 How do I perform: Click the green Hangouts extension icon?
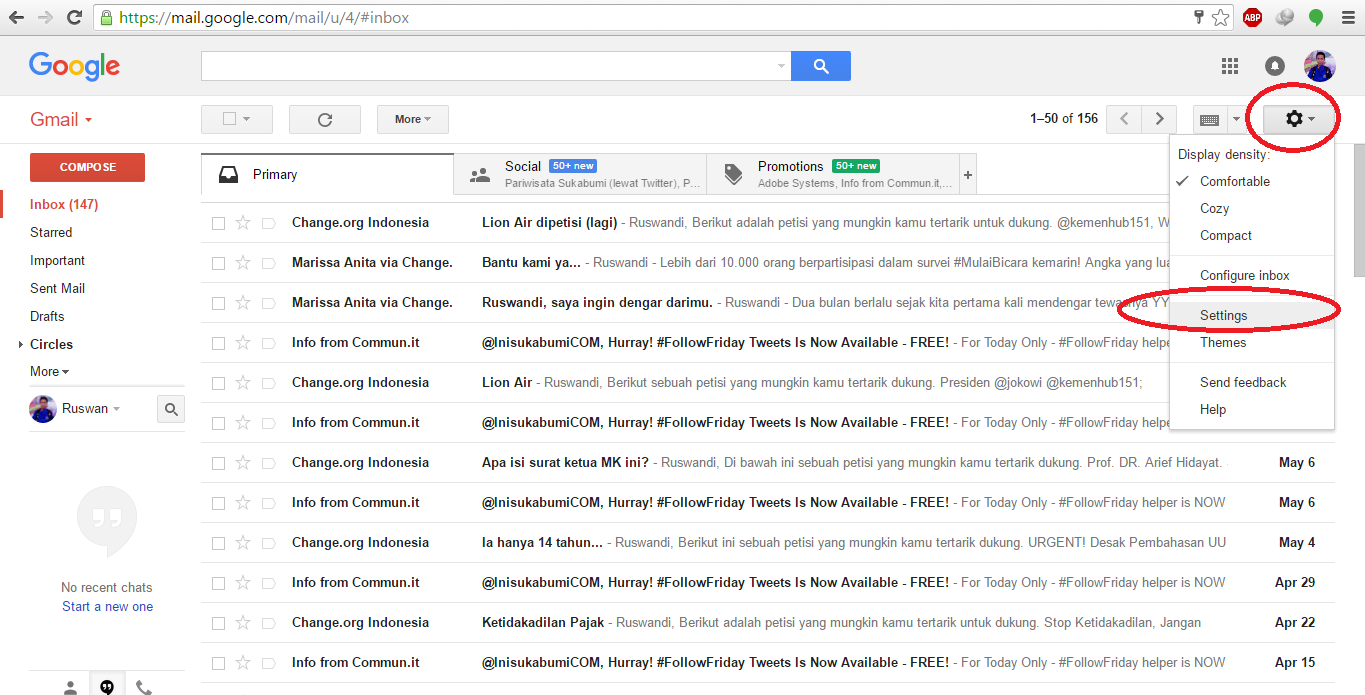click(x=1316, y=17)
